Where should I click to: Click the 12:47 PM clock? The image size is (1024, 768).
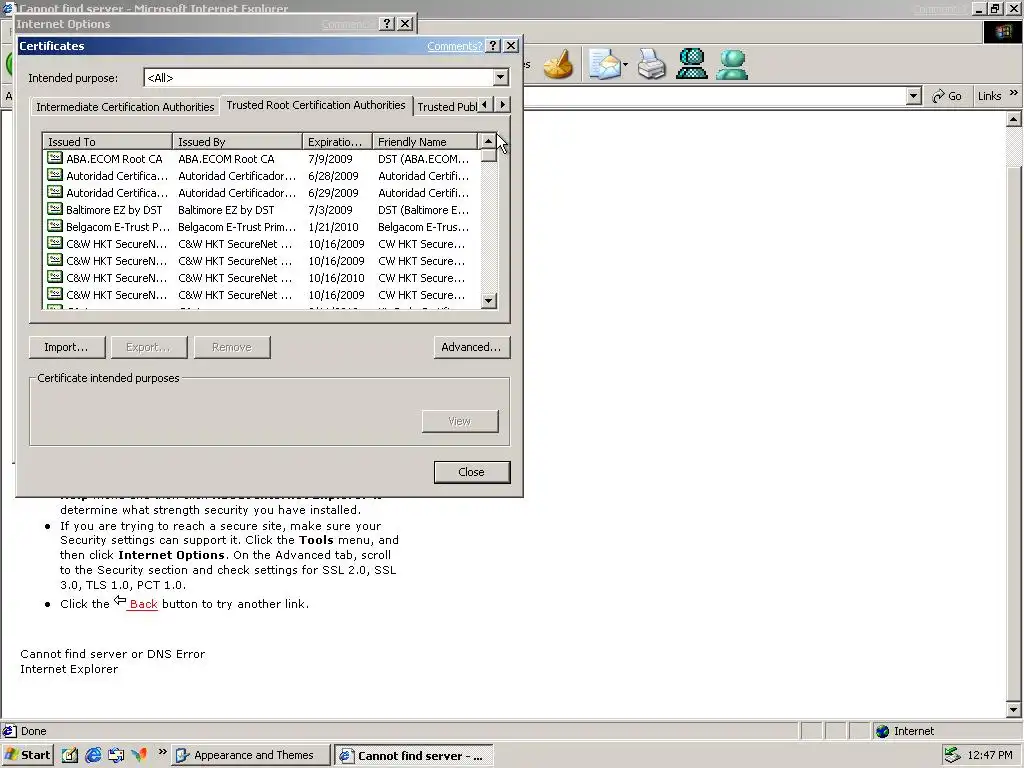click(x=990, y=755)
